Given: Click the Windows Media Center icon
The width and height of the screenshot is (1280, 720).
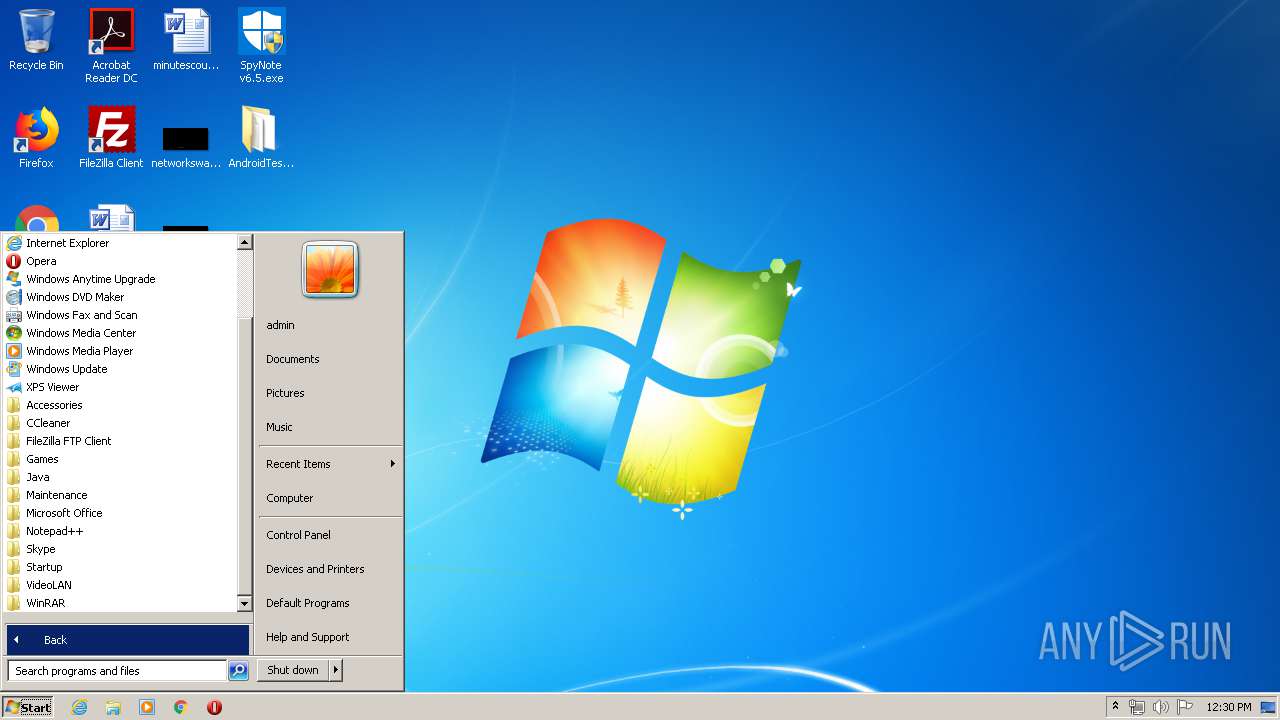Looking at the screenshot, I should tap(14, 333).
